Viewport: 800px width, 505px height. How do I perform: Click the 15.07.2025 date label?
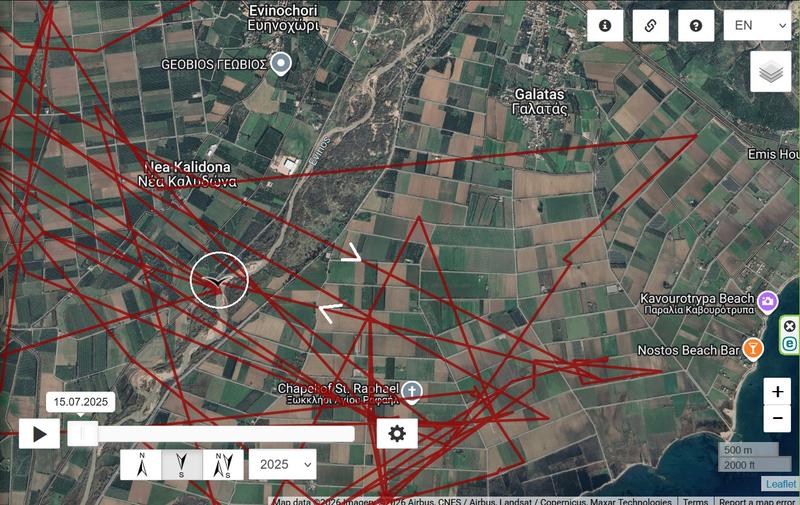coord(81,402)
